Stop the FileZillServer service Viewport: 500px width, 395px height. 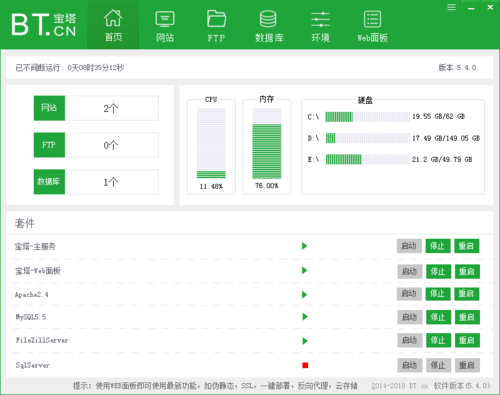point(438,340)
